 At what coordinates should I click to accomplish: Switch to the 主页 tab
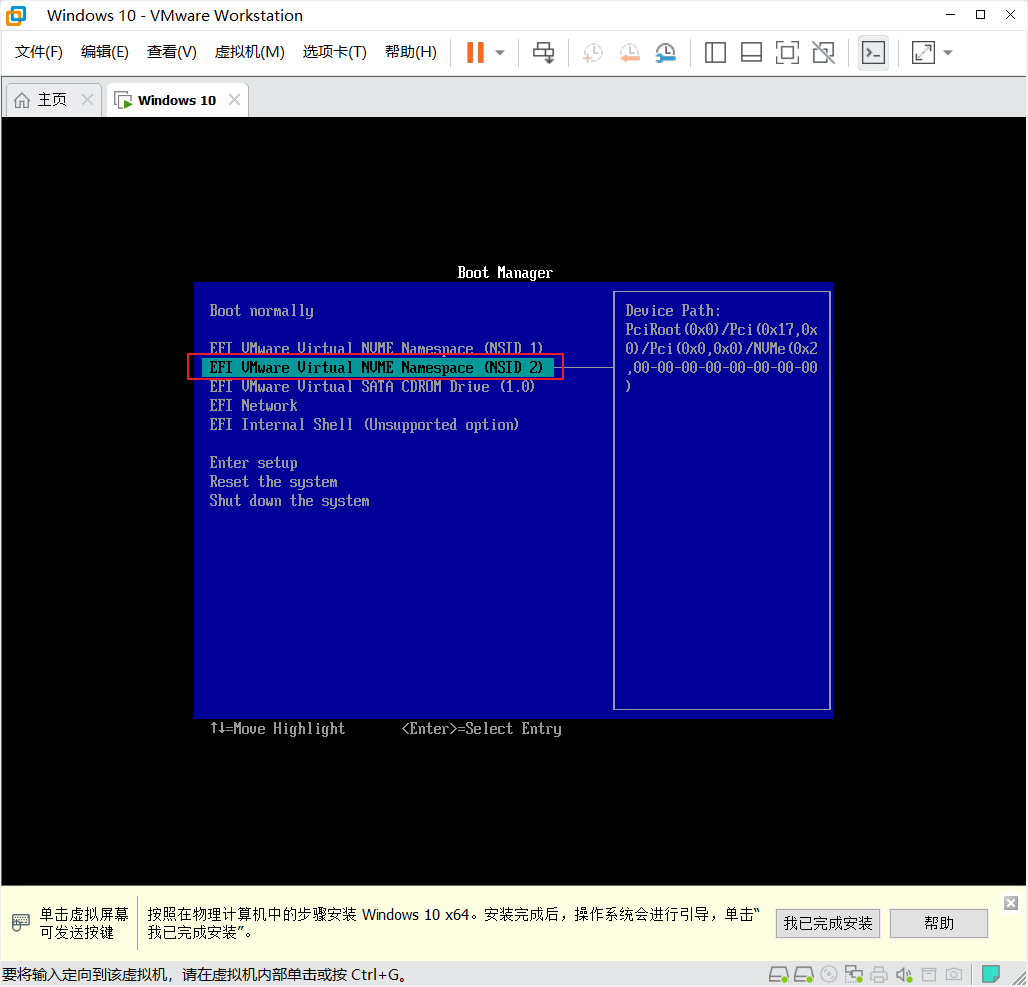click(x=52, y=100)
